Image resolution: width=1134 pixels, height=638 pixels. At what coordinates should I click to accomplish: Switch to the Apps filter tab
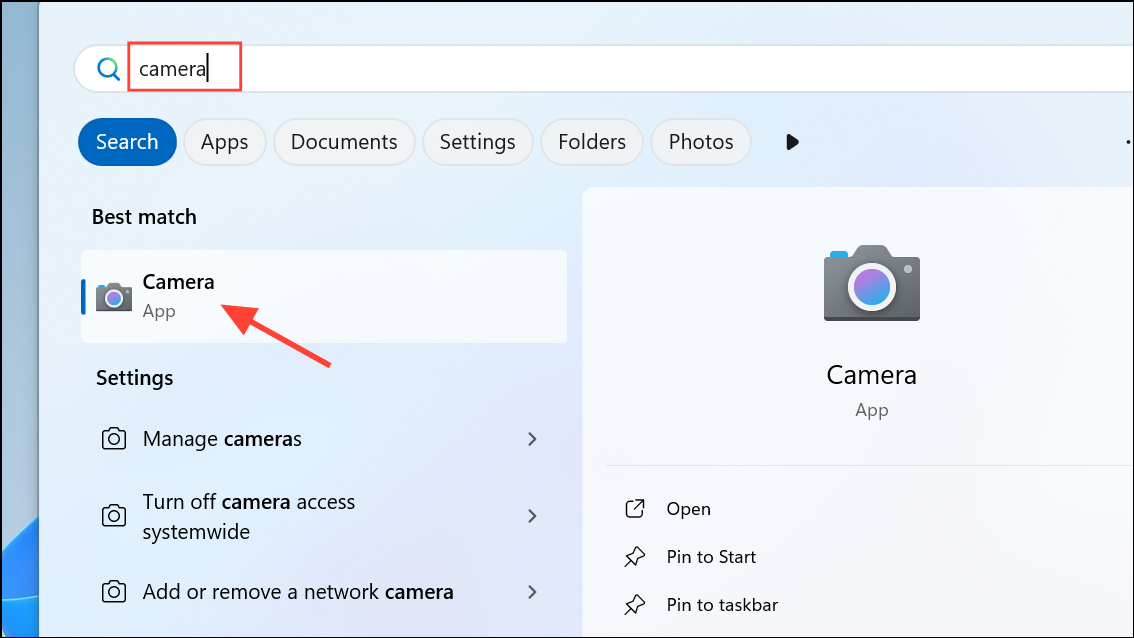pyautogui.click(x=224, y=142)
